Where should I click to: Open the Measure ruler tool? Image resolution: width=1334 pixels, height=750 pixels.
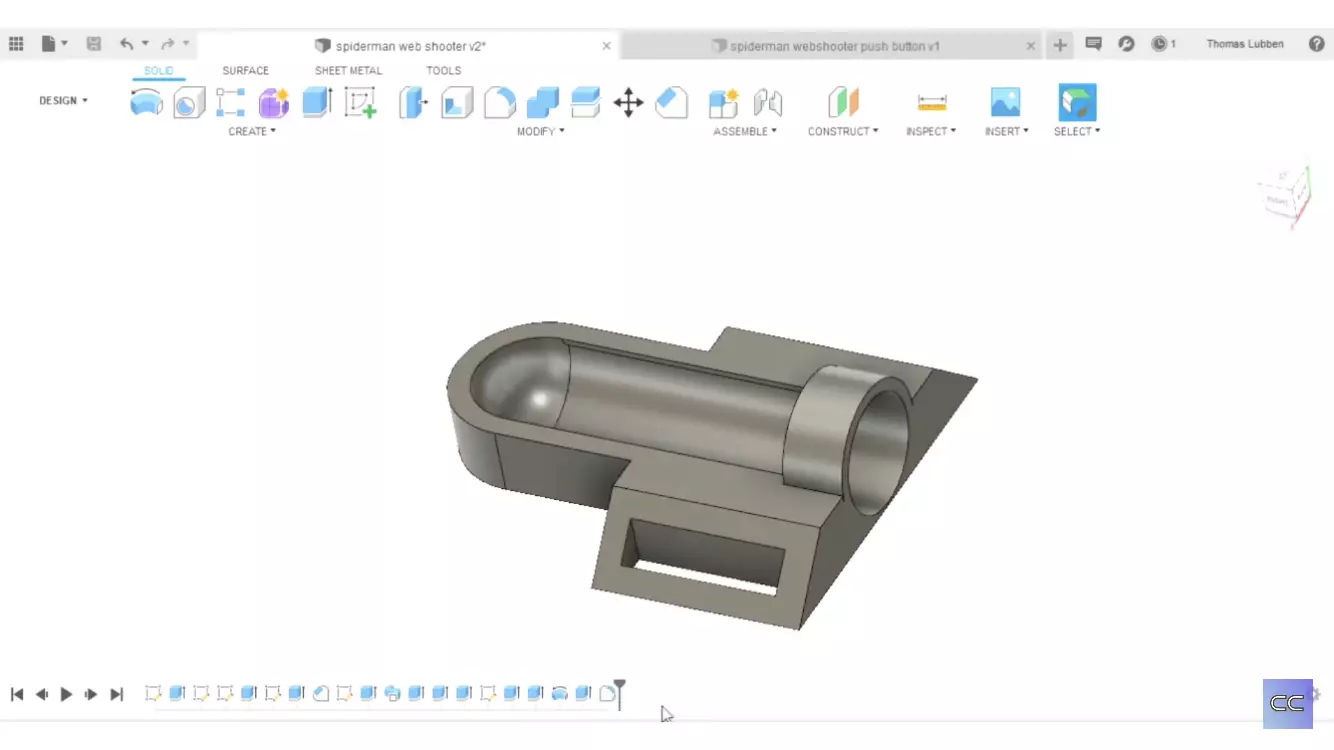[931, 102]
